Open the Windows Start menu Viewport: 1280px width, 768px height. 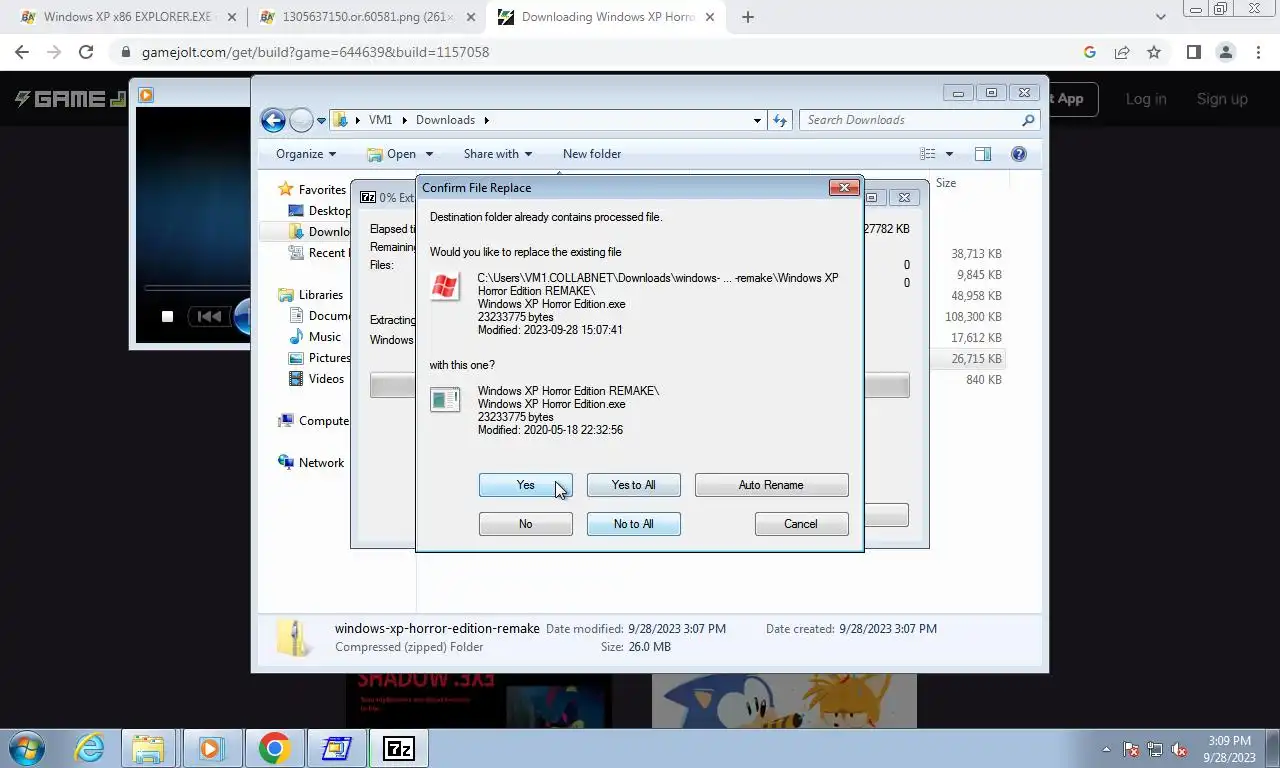(x=27, y=748)
